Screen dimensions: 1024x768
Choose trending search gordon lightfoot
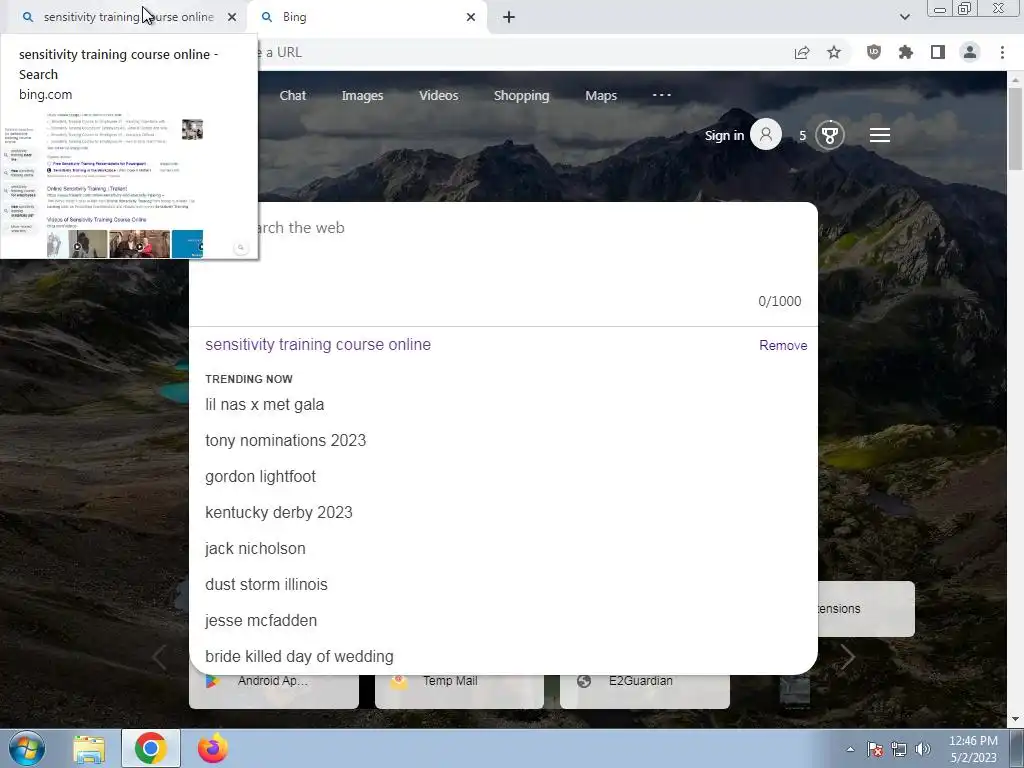[x=261, y=477]
